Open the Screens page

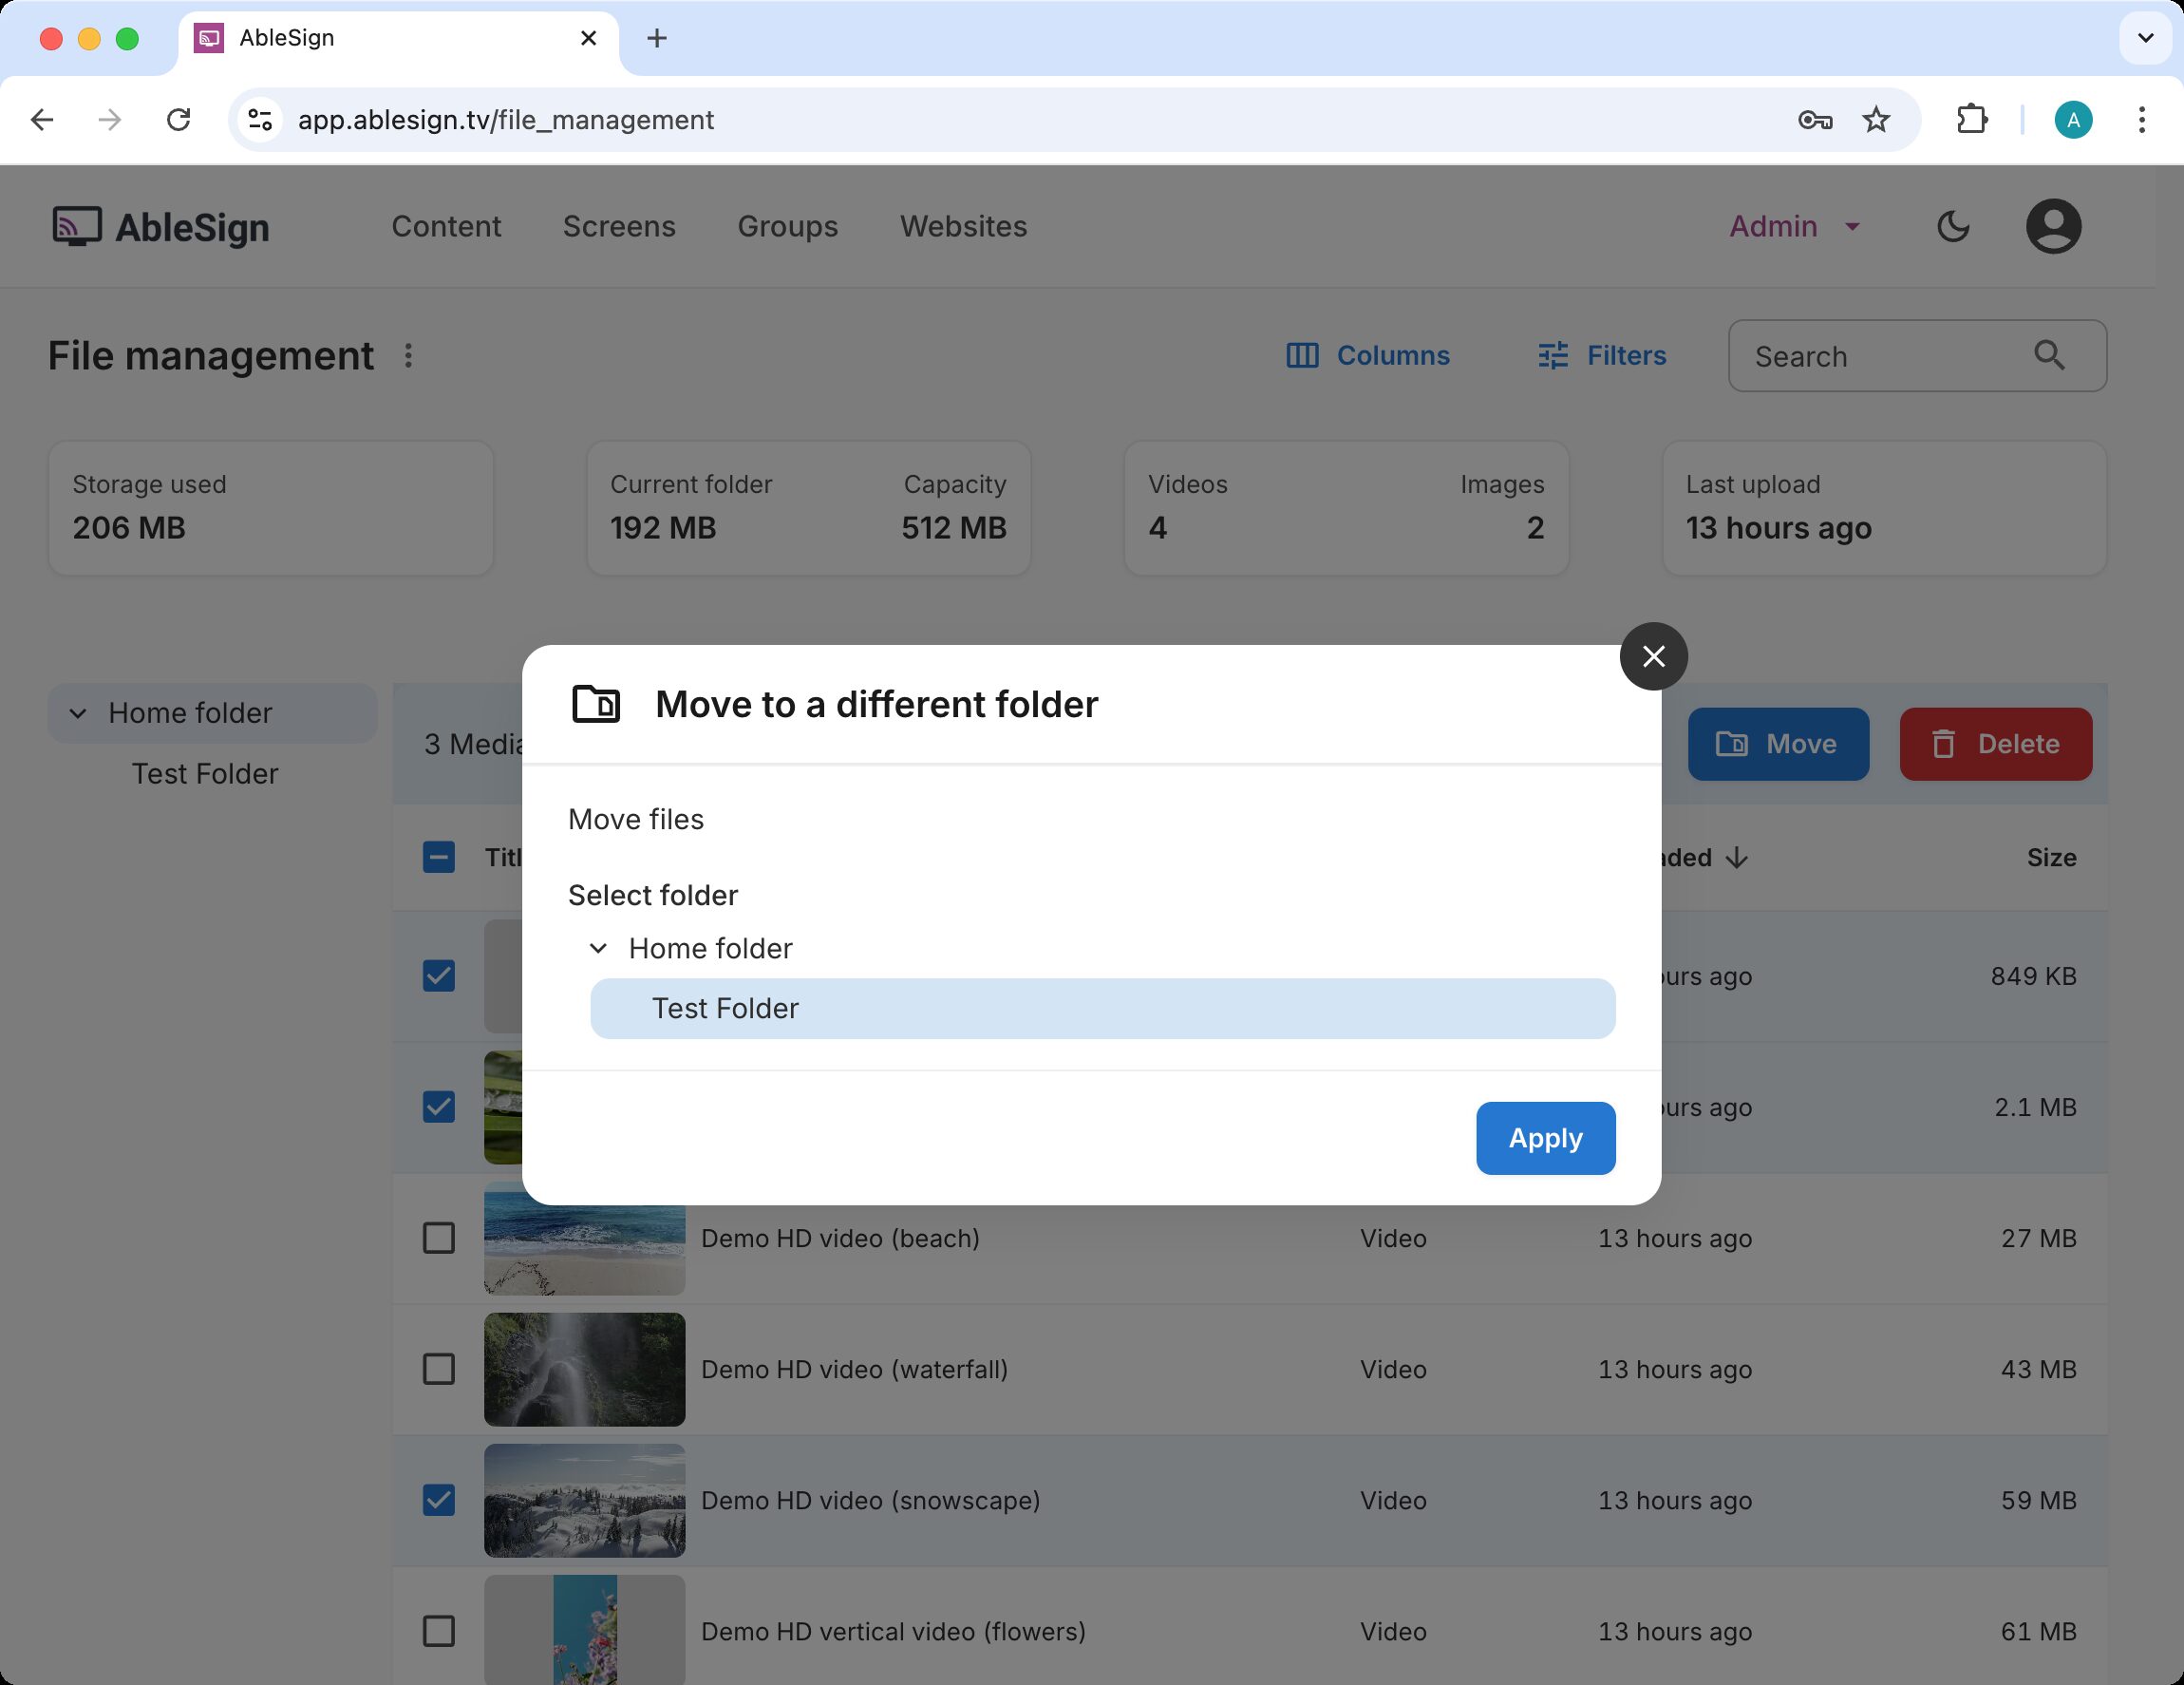619,227
